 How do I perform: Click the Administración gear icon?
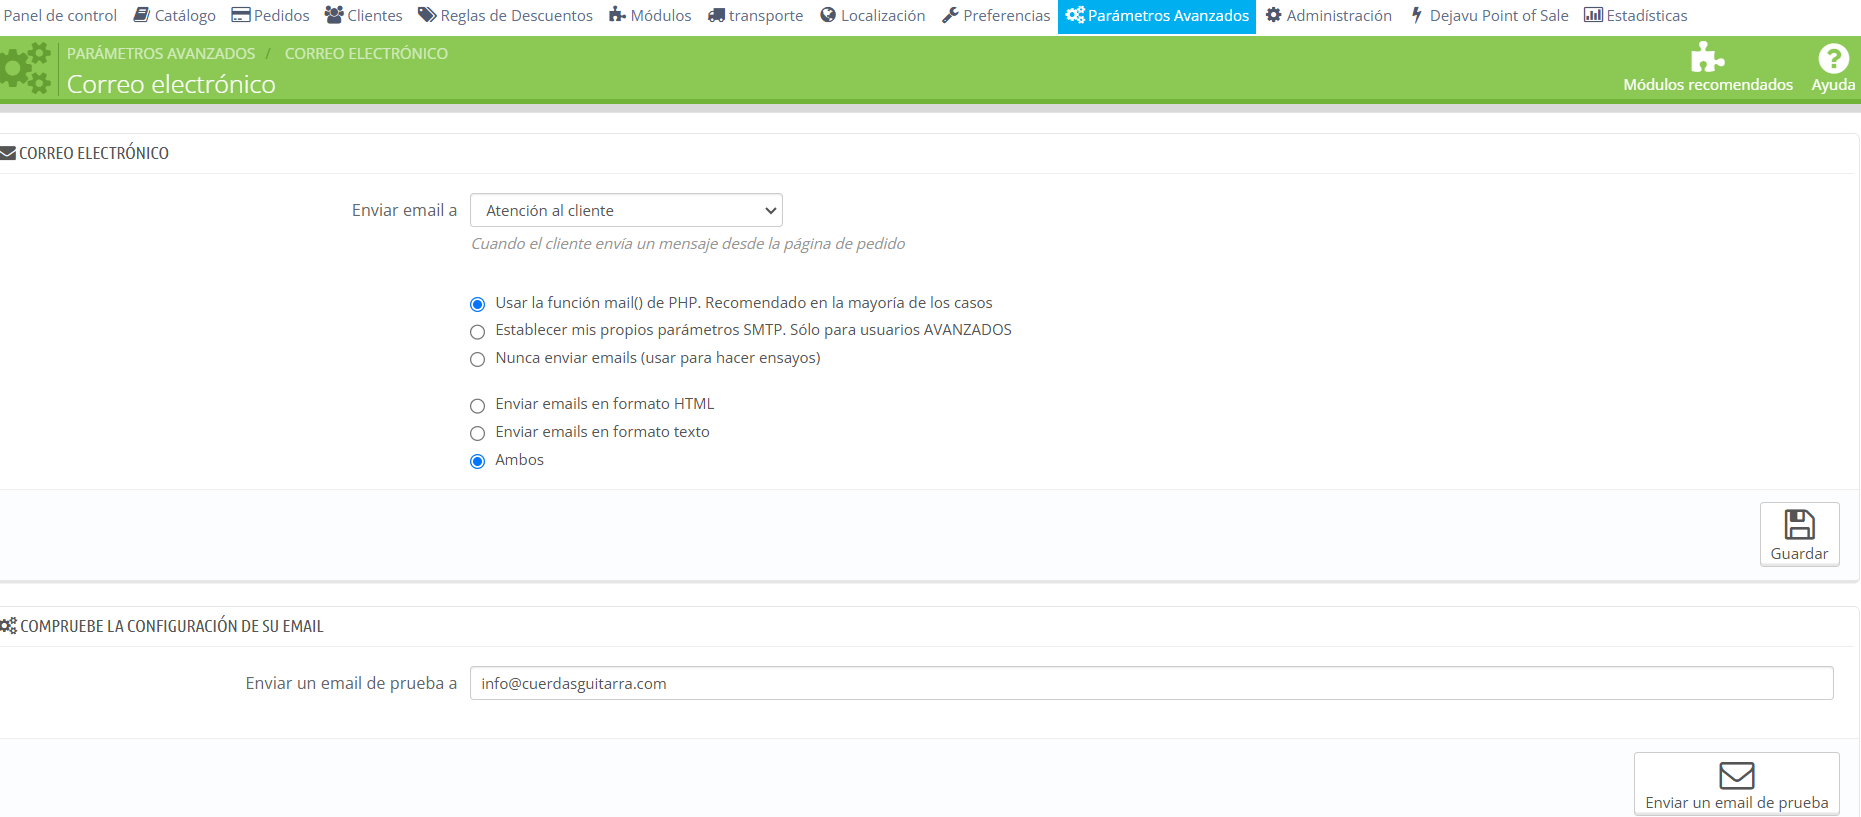(1274, 15)
